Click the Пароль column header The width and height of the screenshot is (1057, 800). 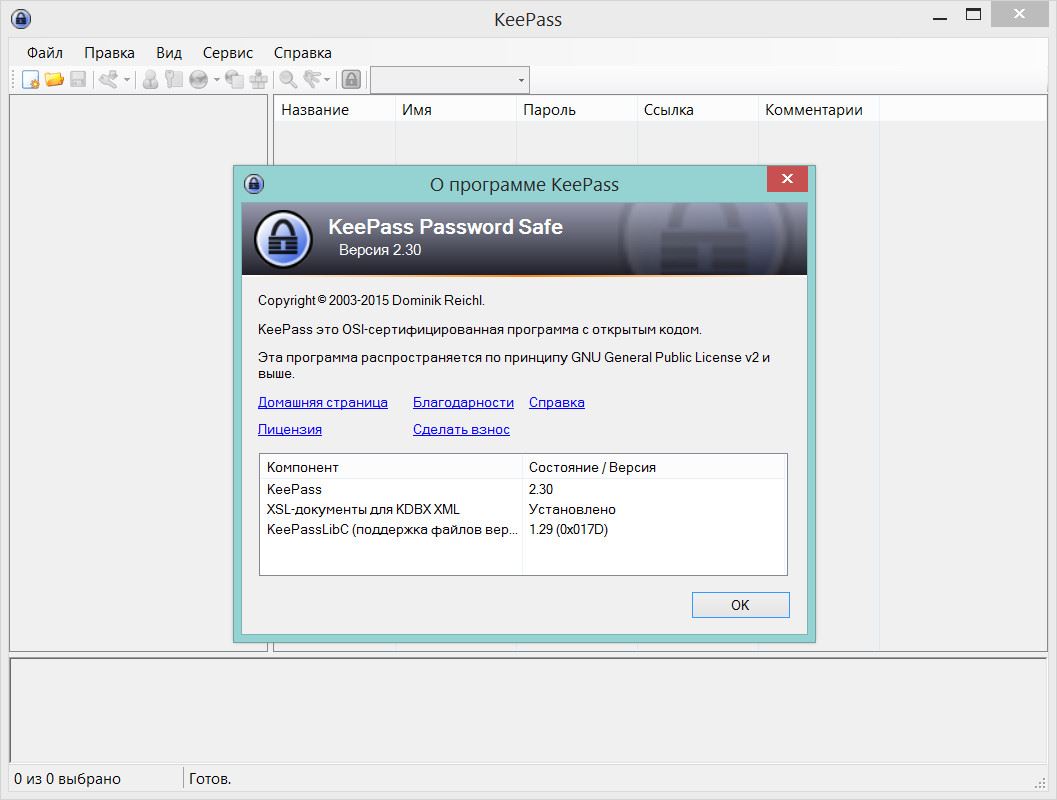tap(576, 110)
